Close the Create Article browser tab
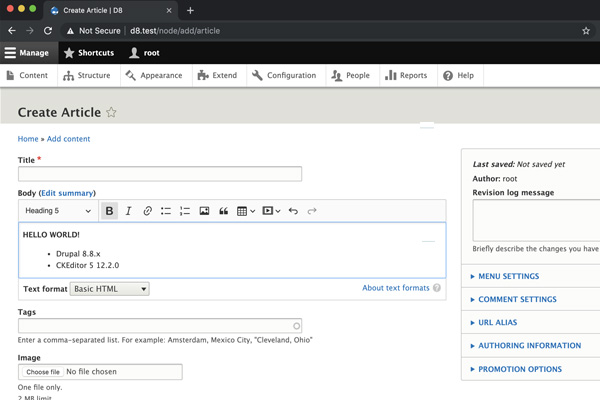 [x=169, y=11]
